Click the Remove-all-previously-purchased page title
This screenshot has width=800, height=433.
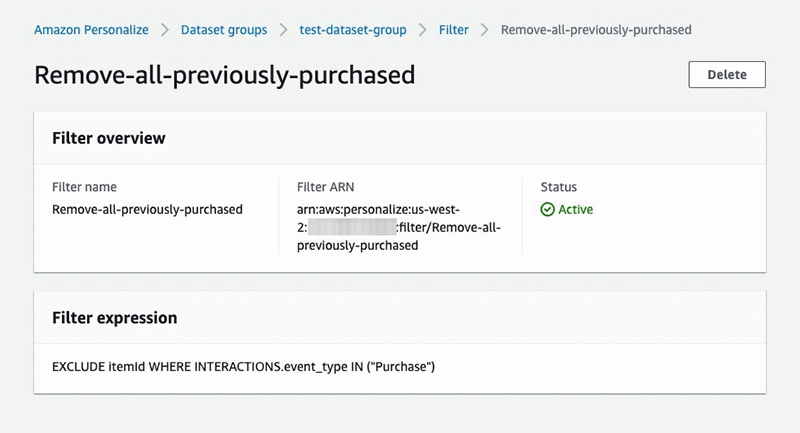(224, 76)
